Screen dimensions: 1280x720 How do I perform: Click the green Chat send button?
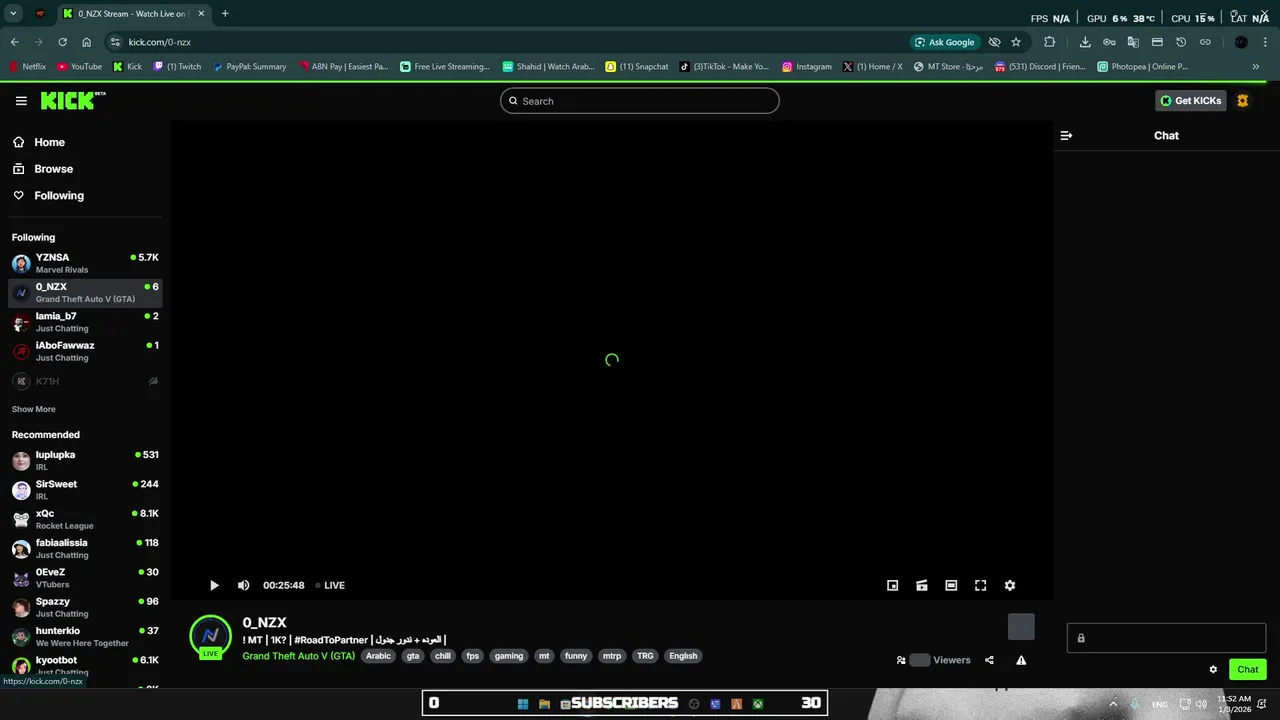(x=1248, y=670)
